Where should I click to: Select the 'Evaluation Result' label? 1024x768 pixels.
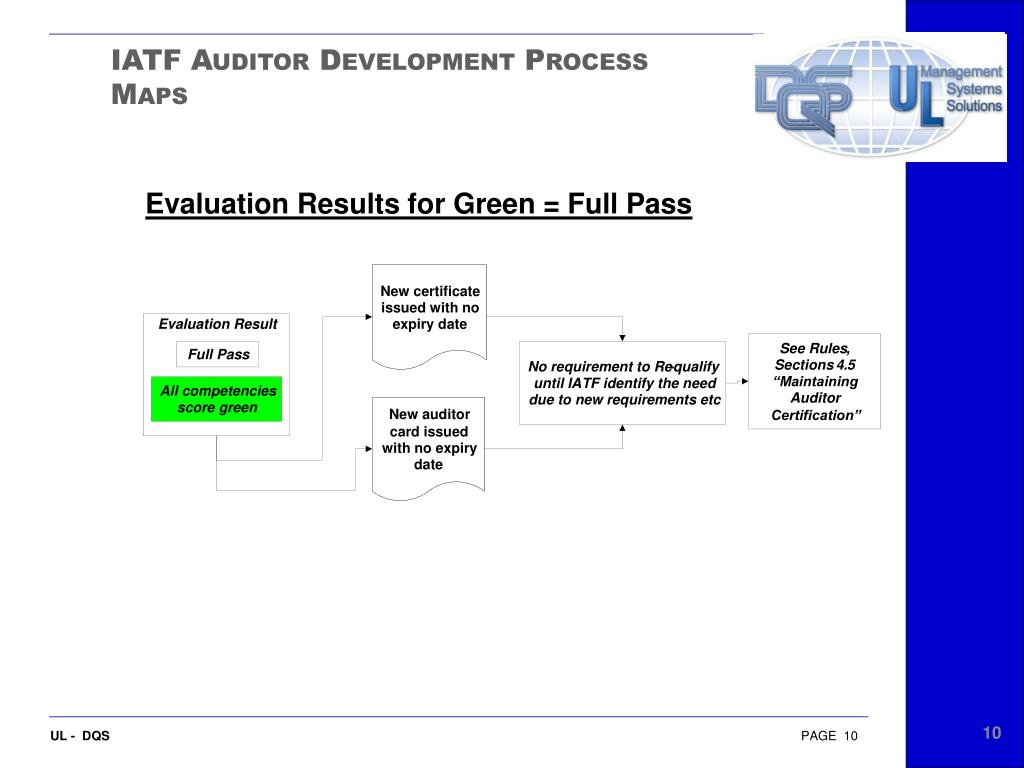coord(217,324)
